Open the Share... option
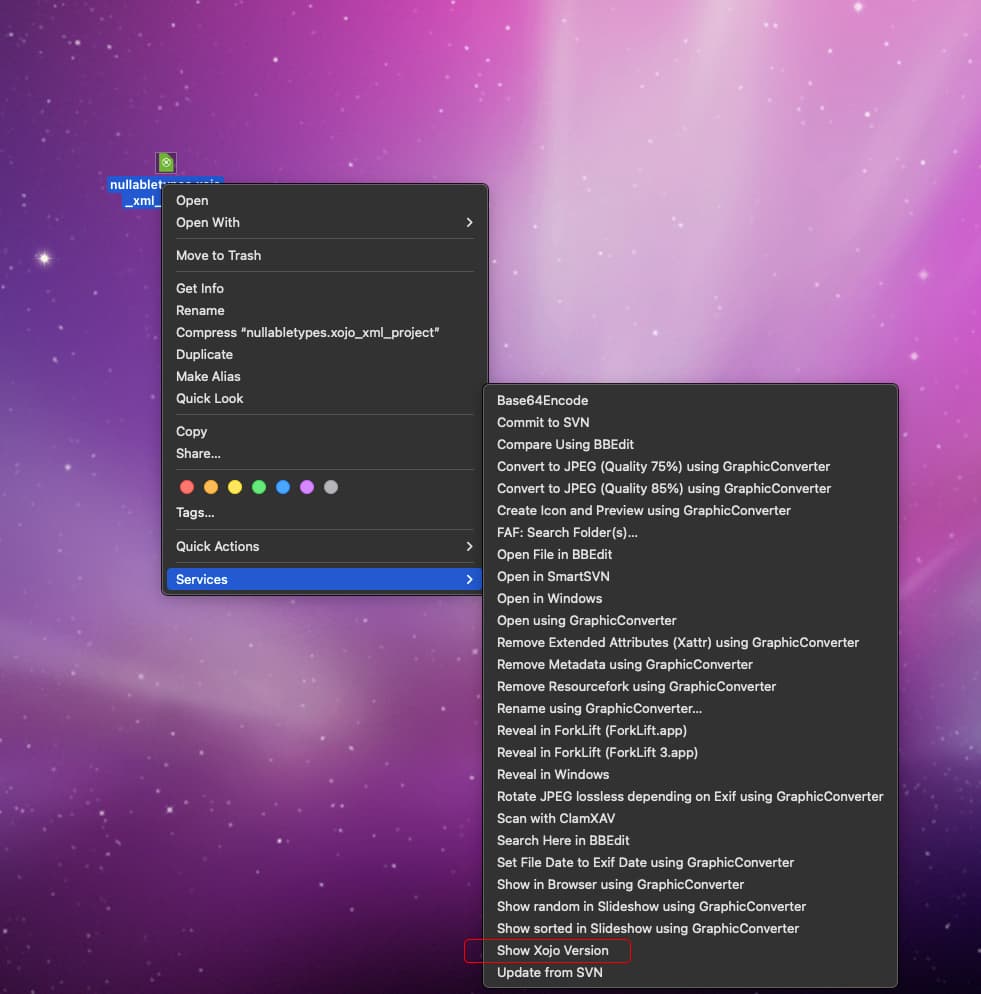This screenshot has height=994, width=981. coord(324,454)
